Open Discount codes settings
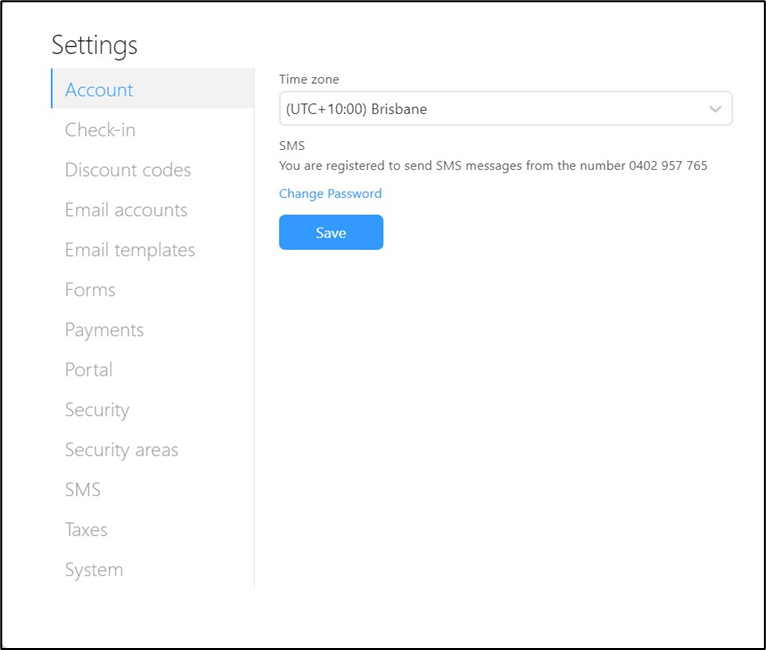The width and height of the screenshot is (766, 650). coord(128,170)
